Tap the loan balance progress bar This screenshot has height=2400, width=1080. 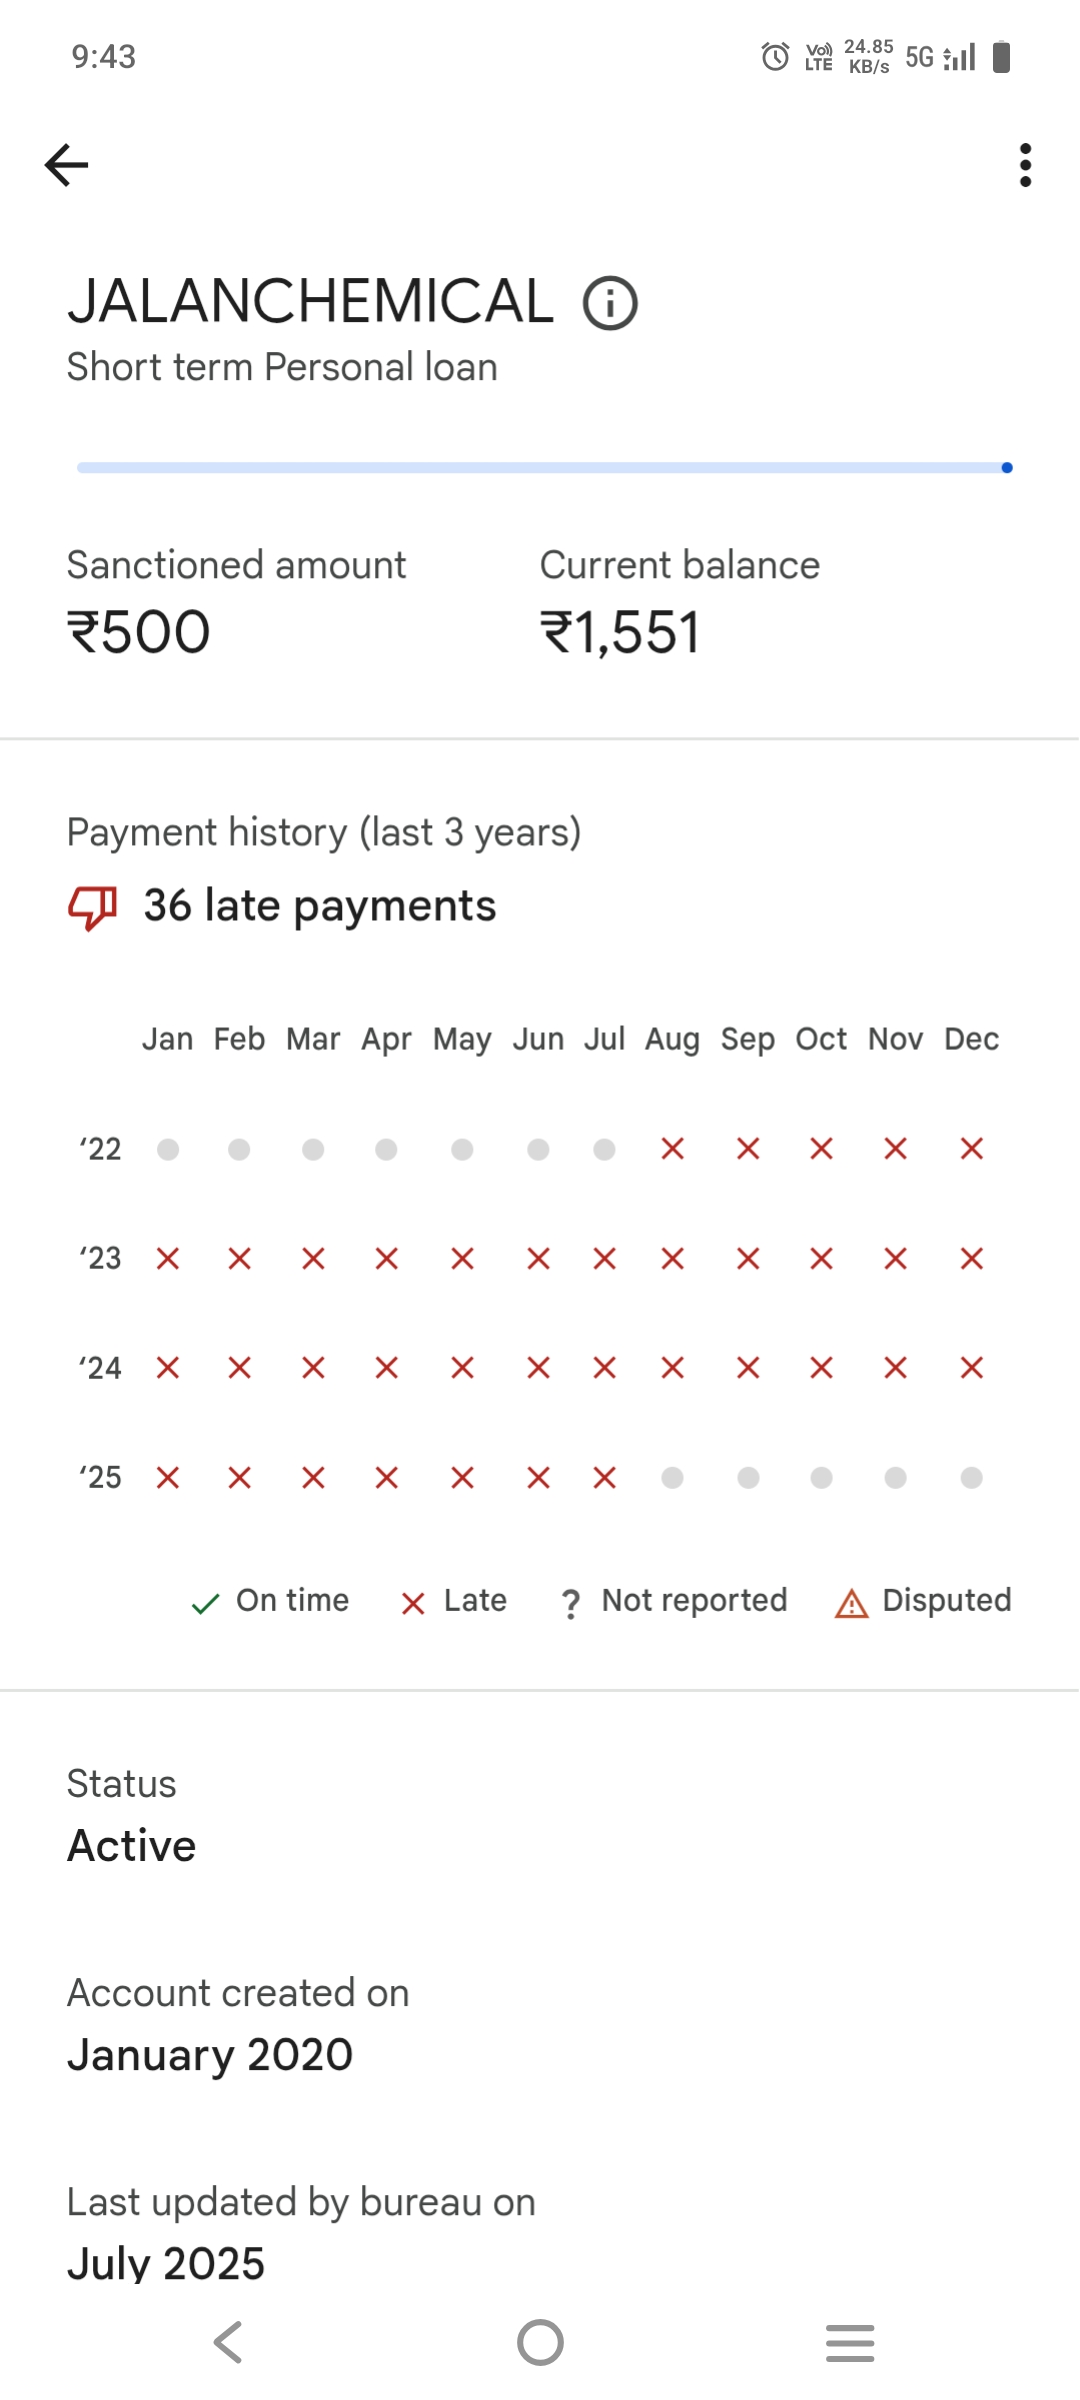[x=545, y=468]
